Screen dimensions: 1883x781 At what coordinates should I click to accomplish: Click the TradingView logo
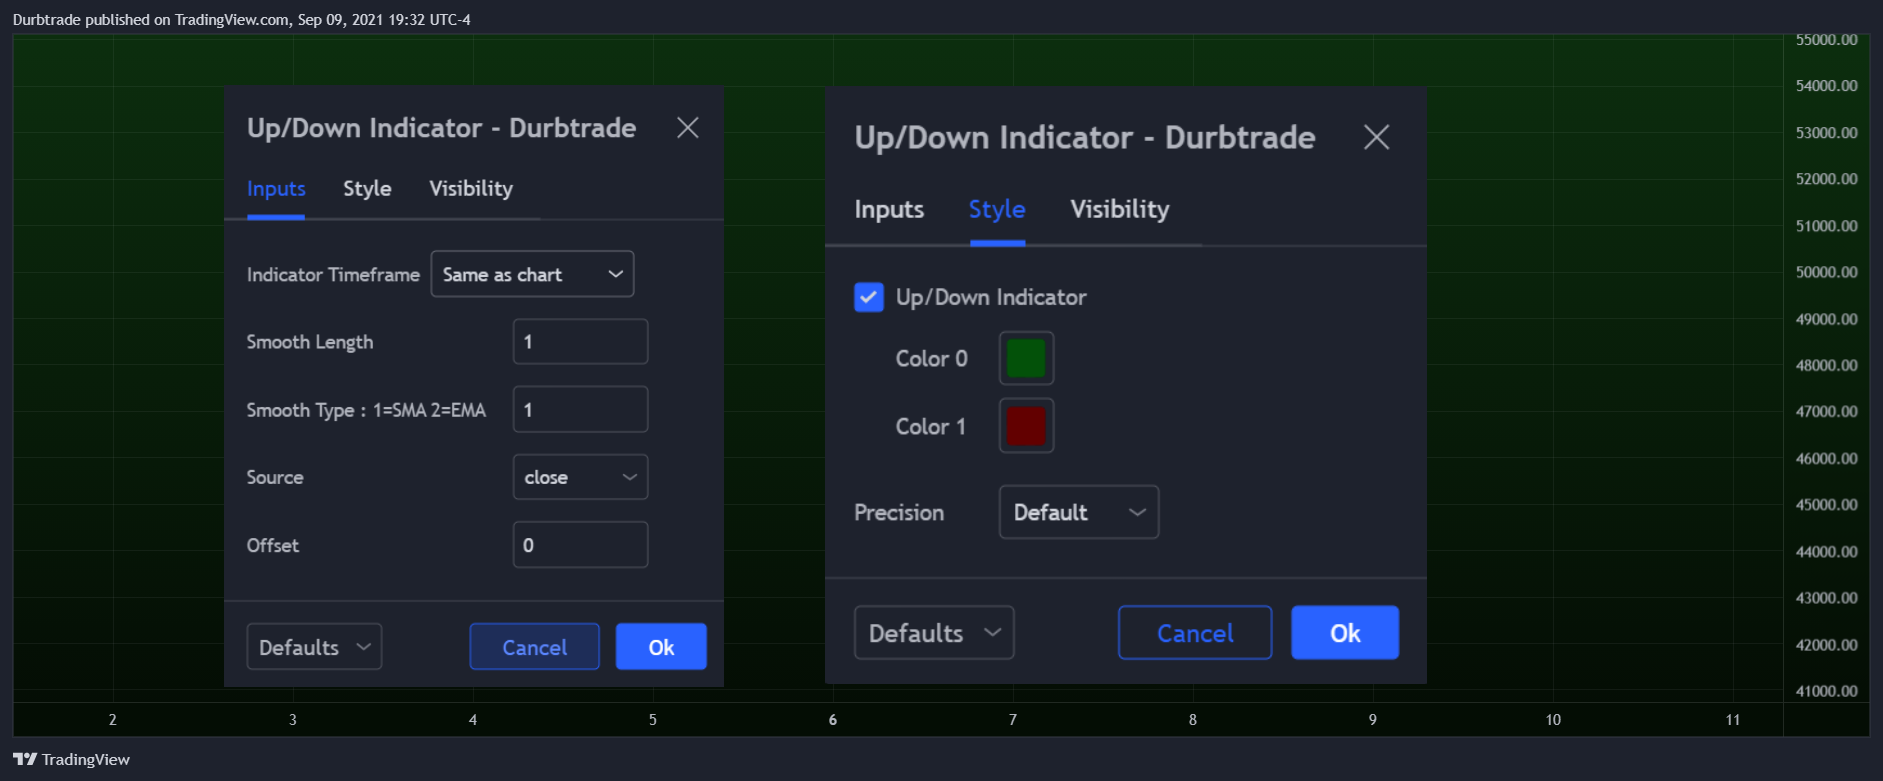pos(71,760)
